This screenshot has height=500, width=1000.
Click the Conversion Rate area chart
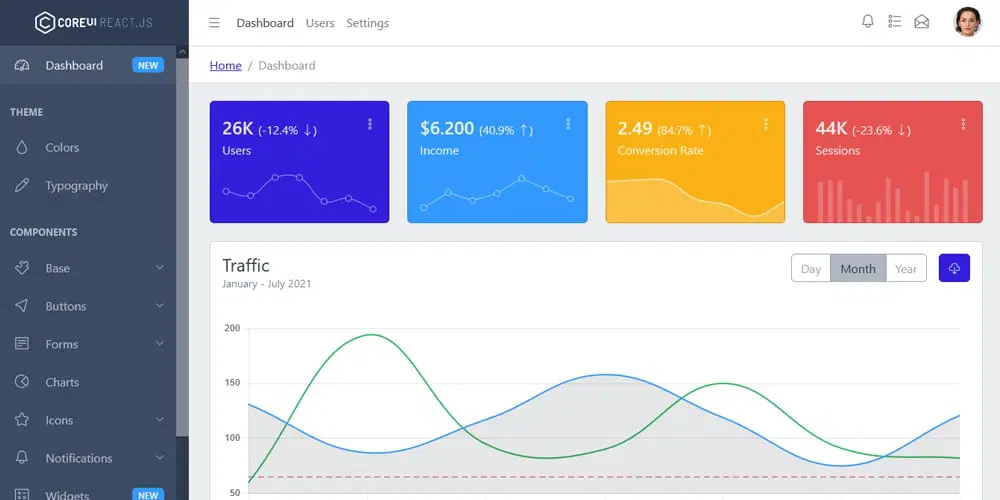[695, 200]
